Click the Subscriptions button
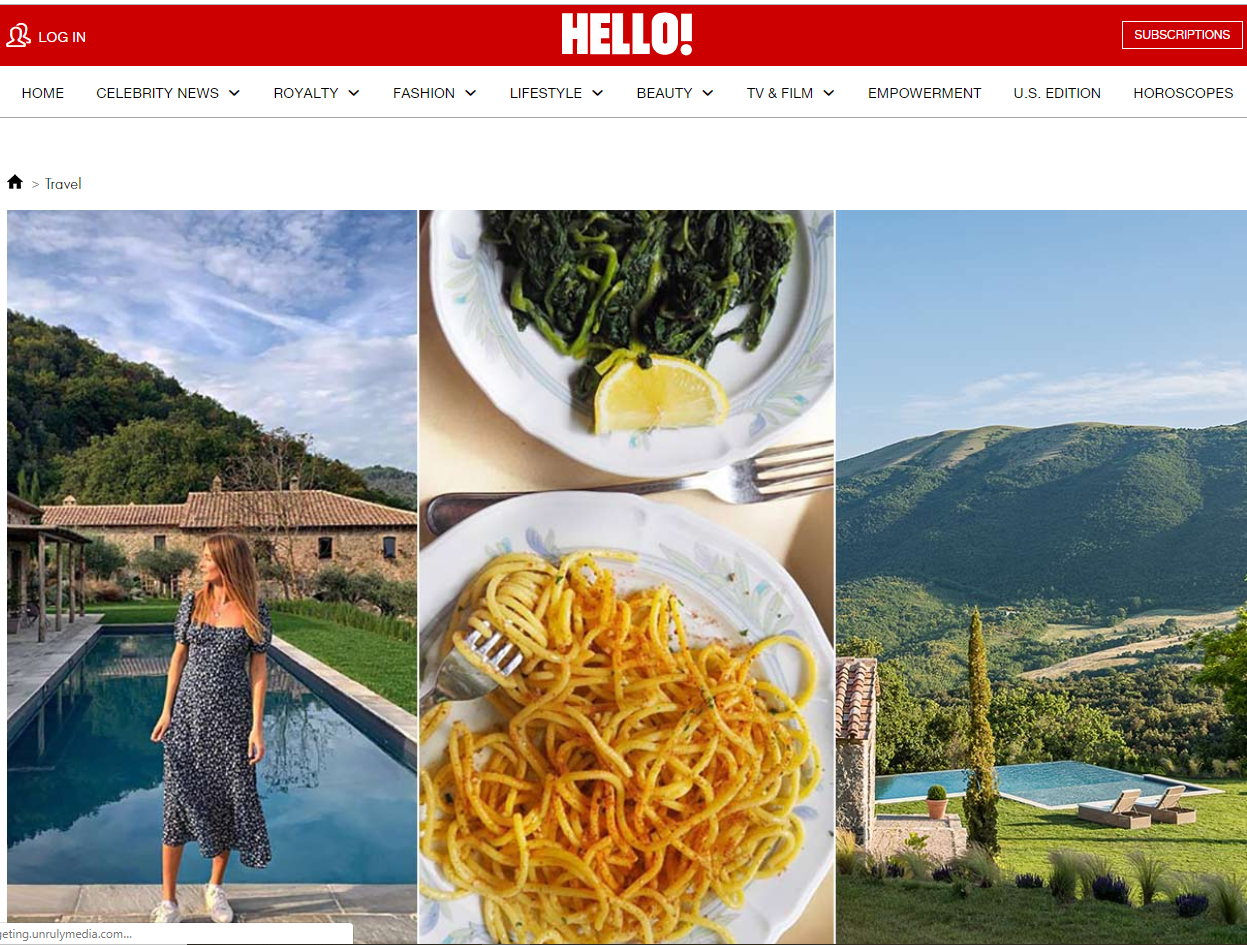Screen dimensions: 1247x945 [x=1182, y=35]
